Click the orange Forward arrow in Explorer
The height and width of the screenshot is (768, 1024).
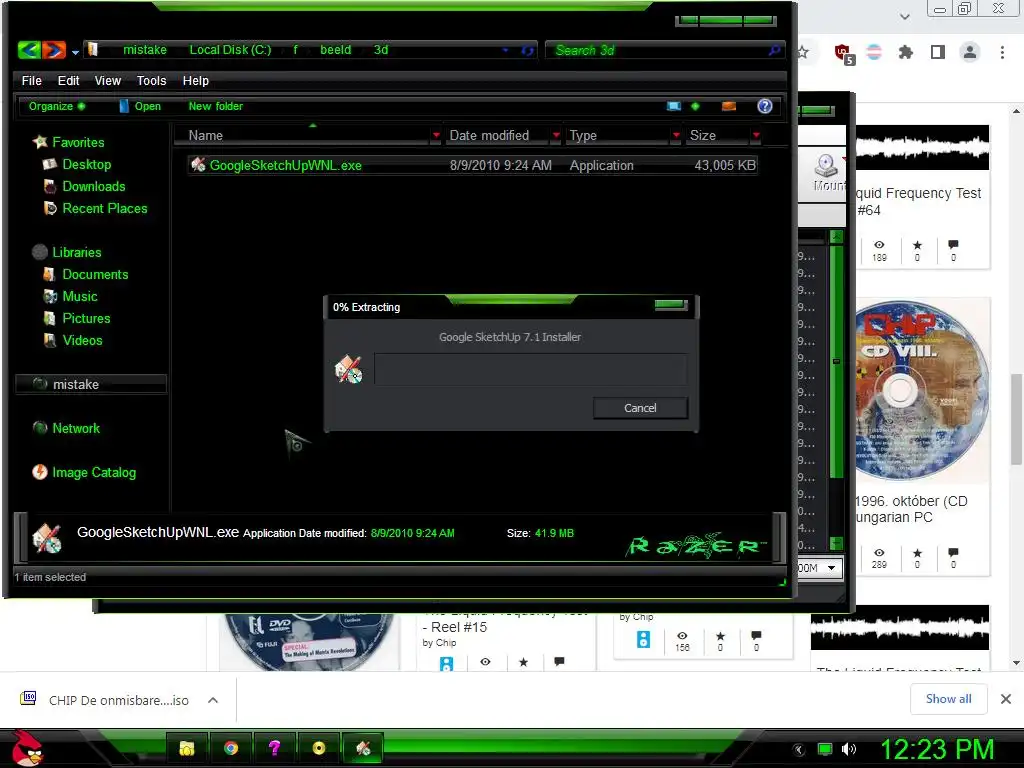54,50
